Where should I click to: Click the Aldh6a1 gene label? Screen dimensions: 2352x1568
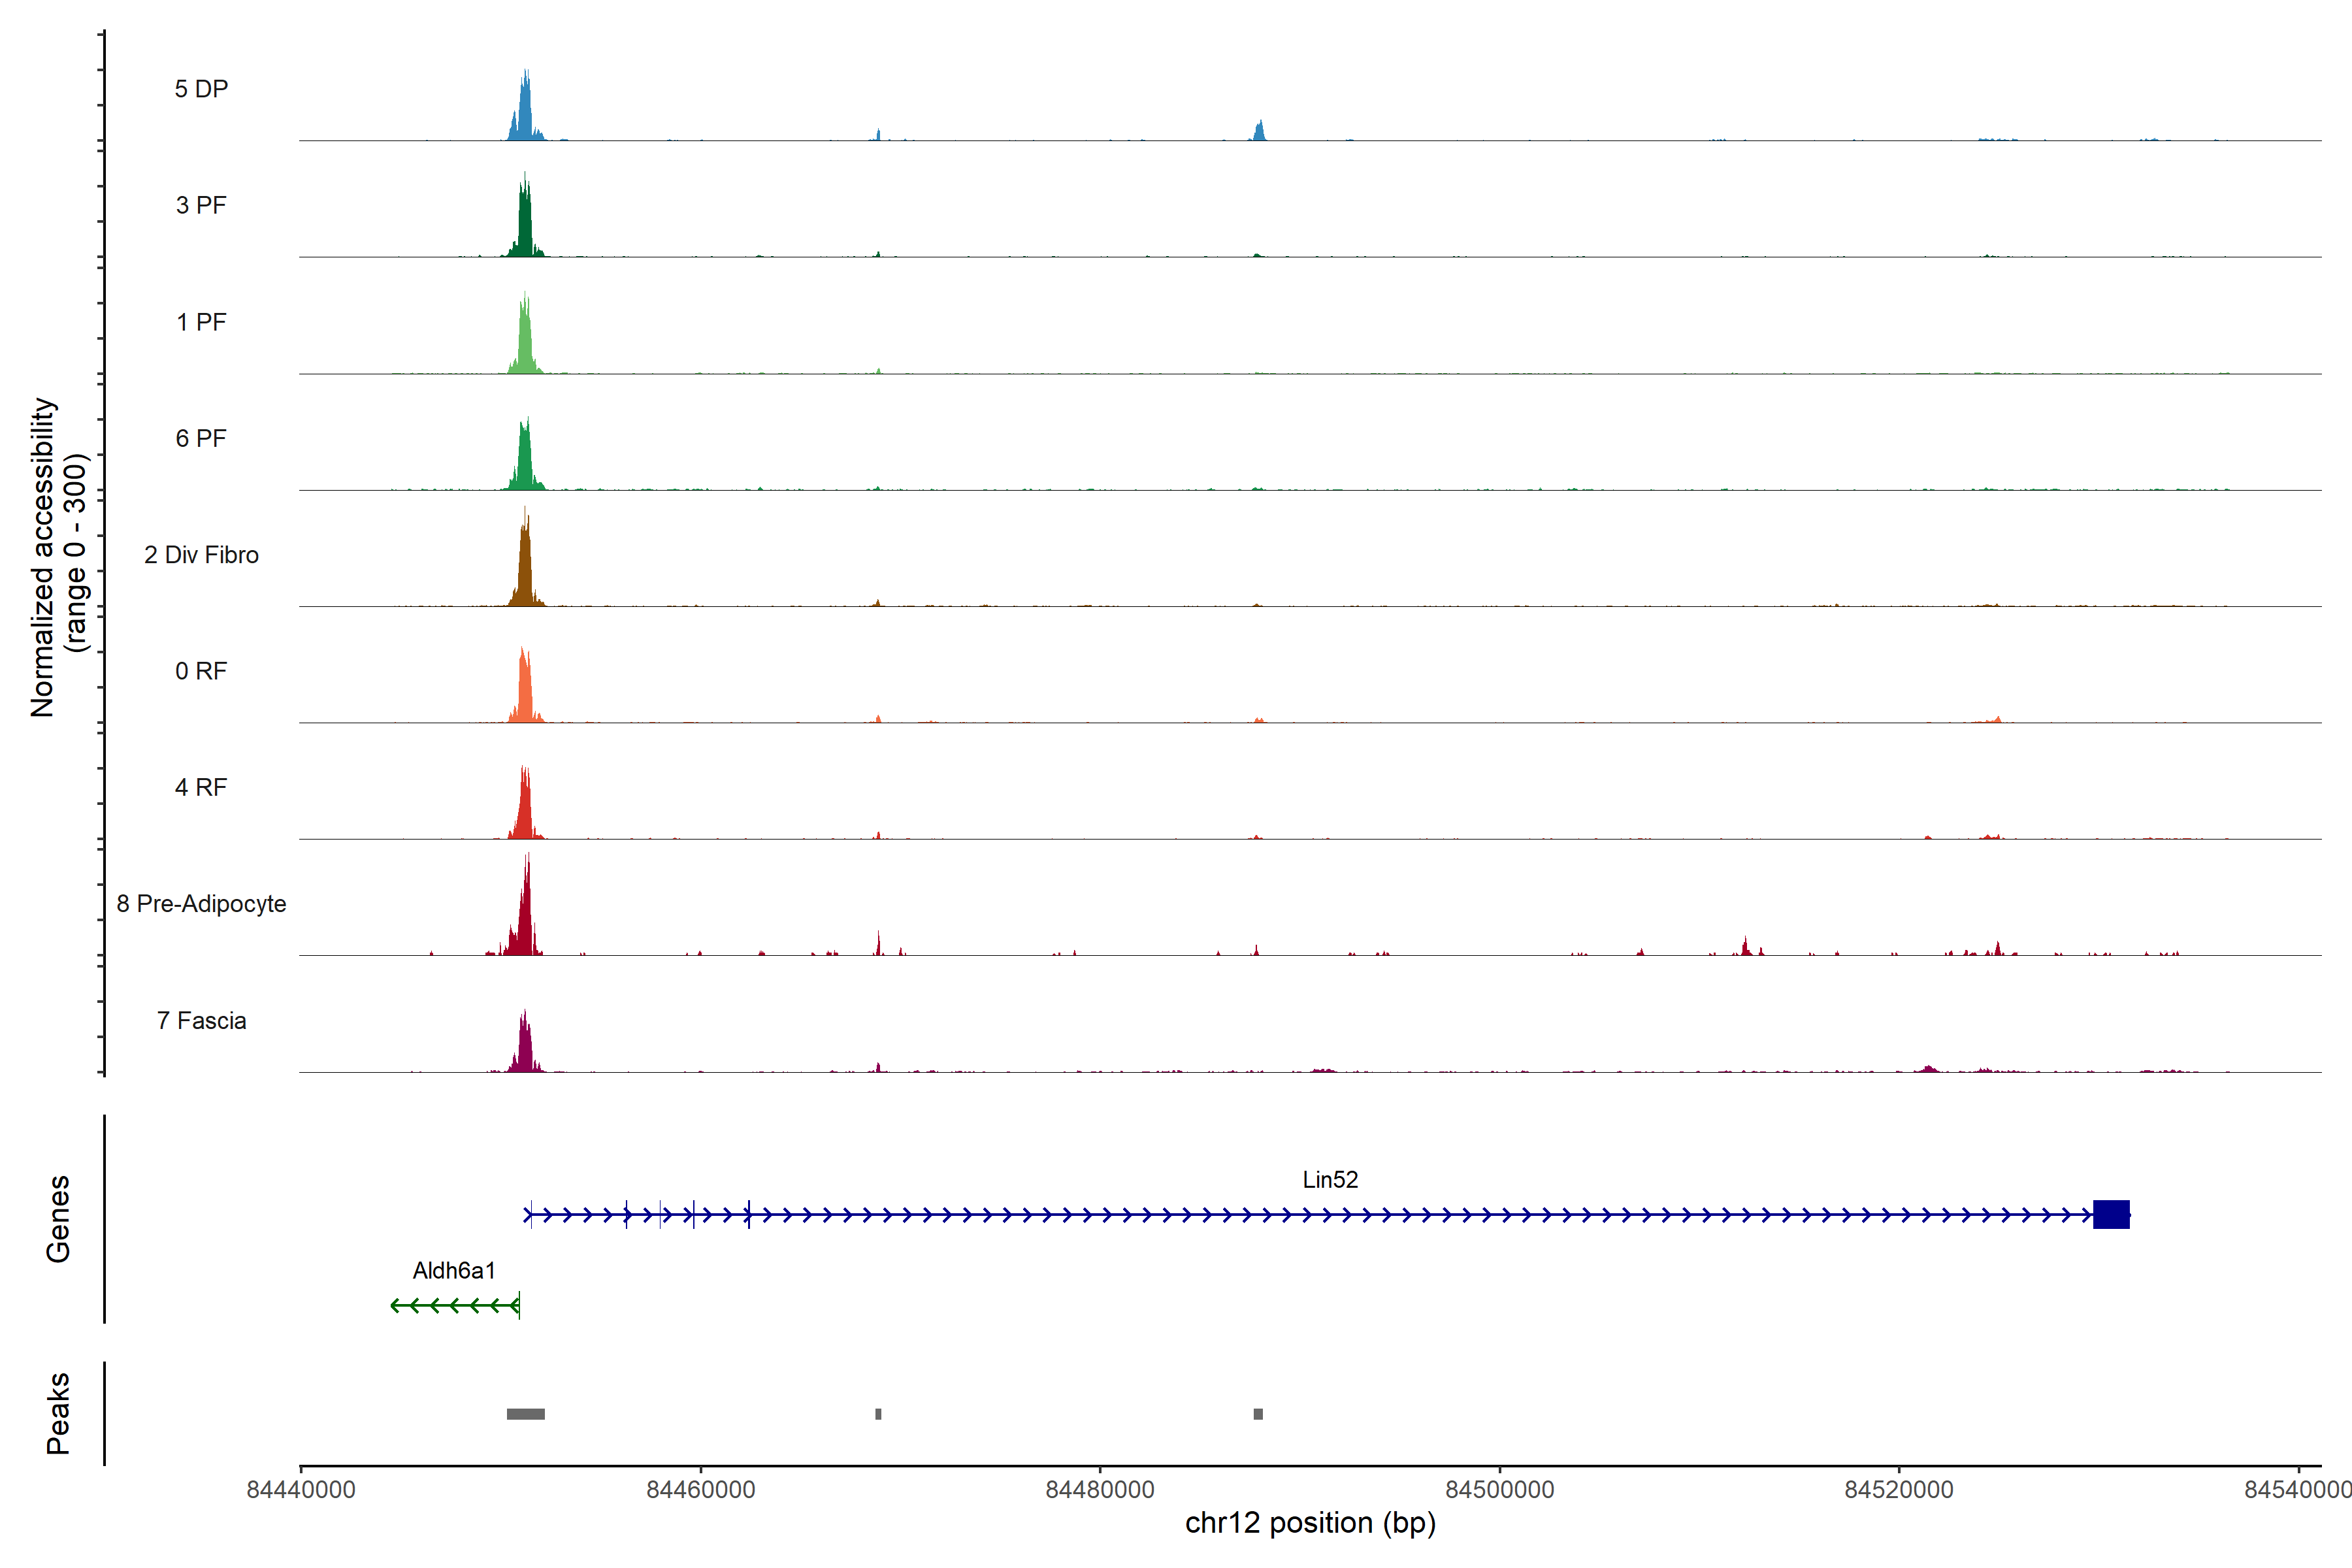pos(454,1270)
